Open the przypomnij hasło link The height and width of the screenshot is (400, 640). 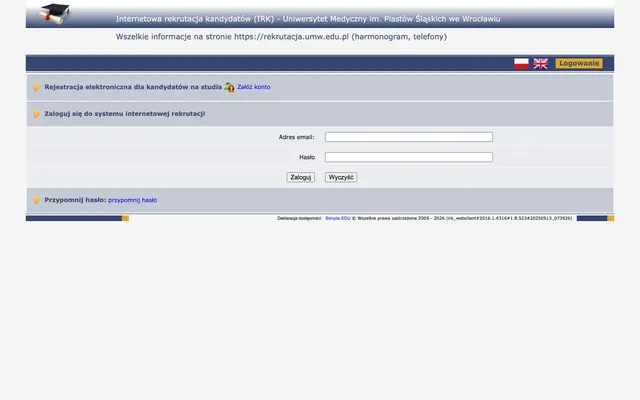pyautogui.click(x=132, y=200)
